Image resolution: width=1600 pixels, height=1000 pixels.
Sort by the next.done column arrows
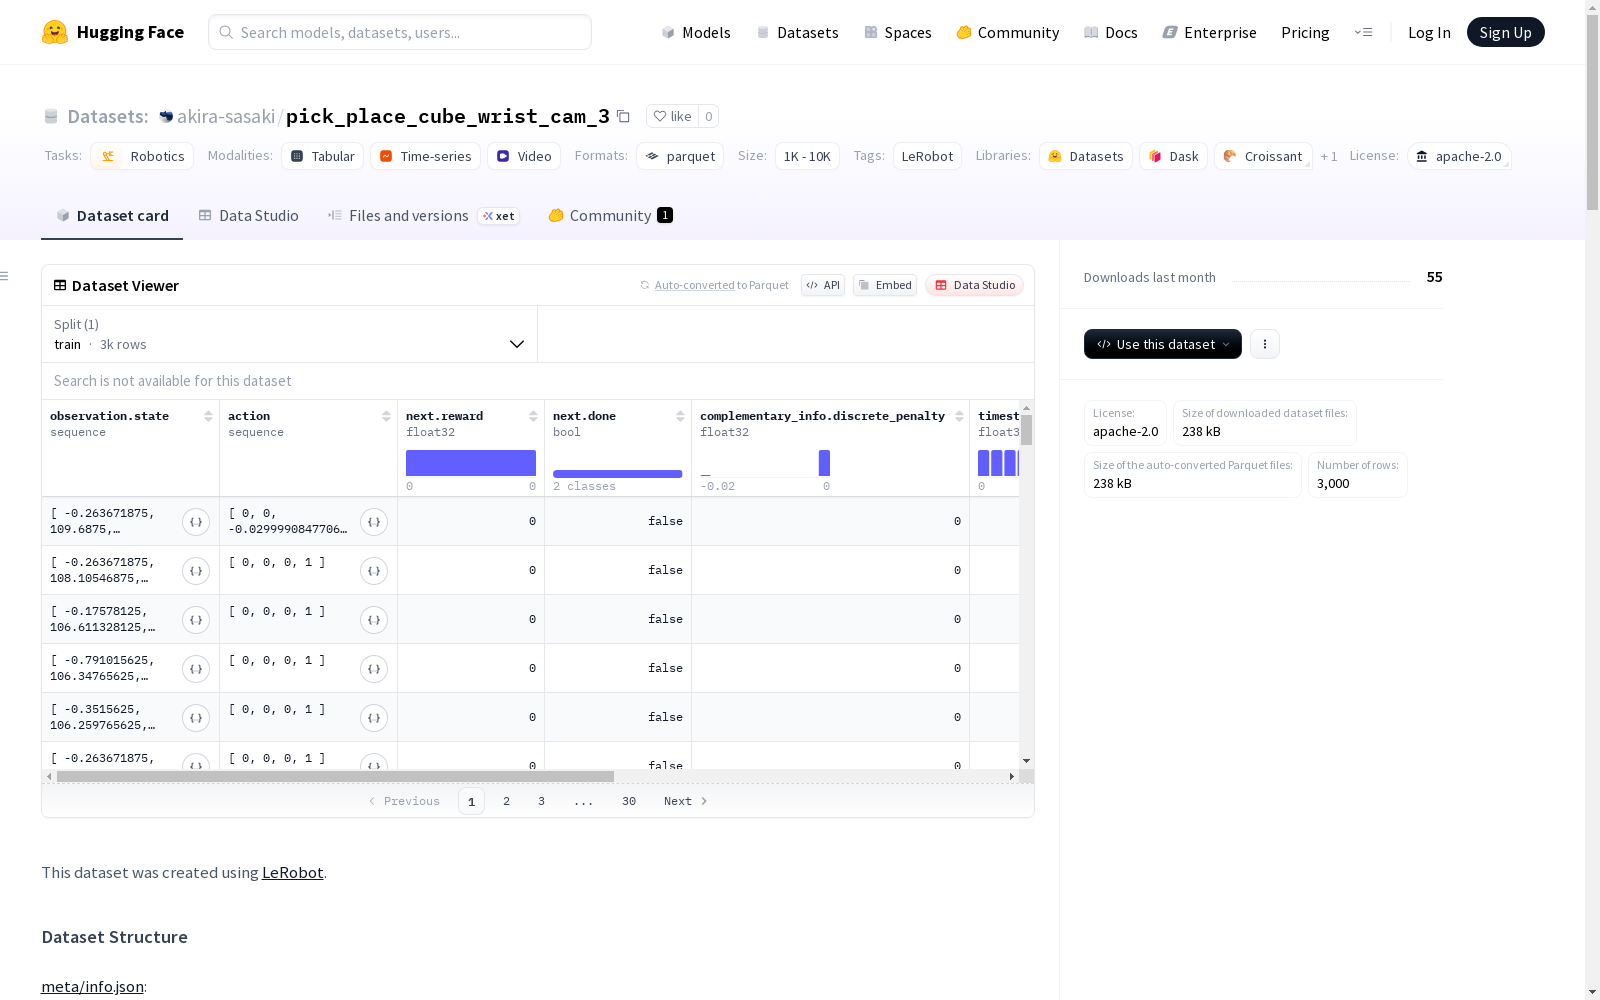pos(680,416)
